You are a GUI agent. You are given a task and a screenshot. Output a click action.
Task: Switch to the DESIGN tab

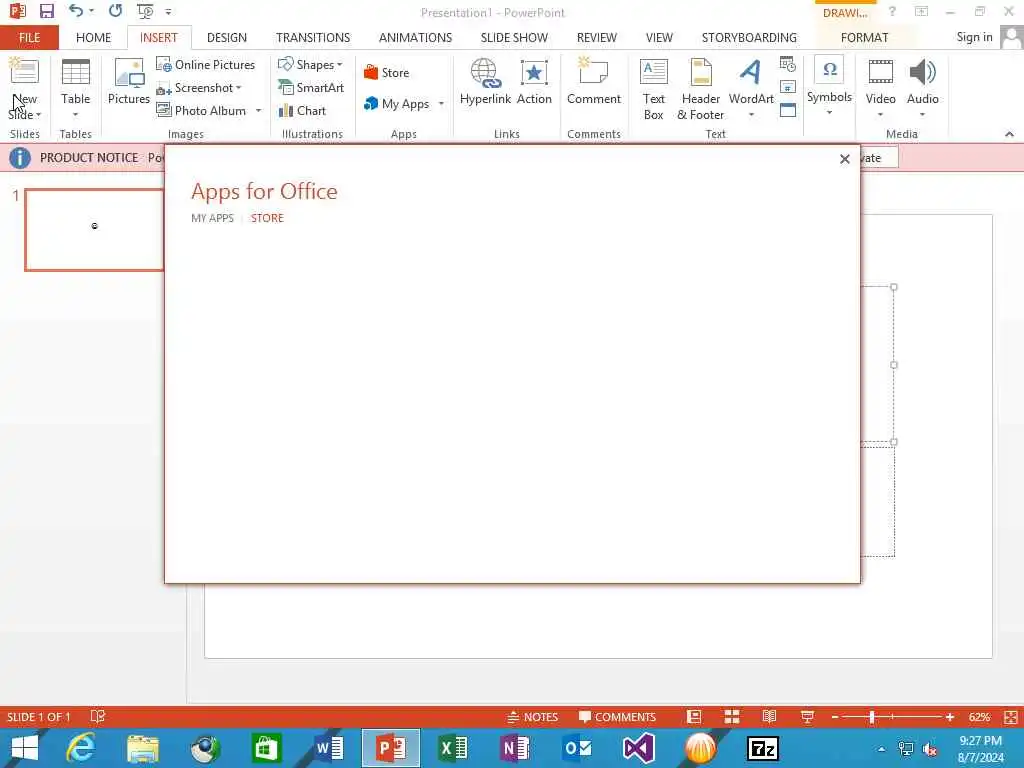(227, 37)
